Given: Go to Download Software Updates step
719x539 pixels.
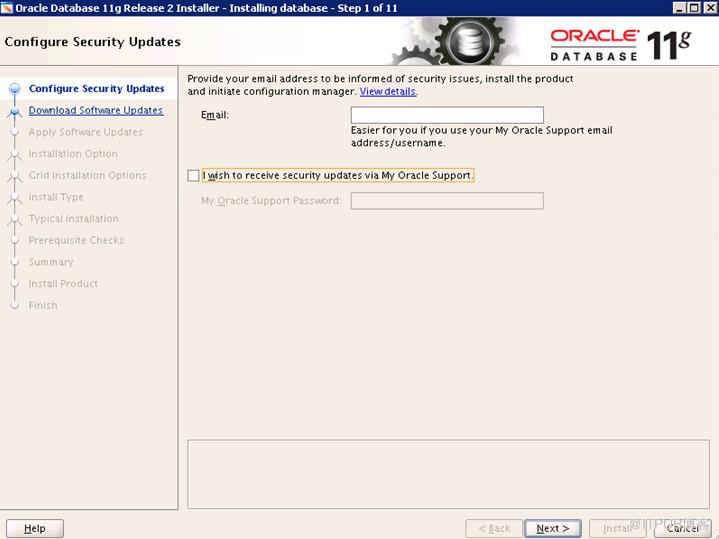Looking at the screenshot, I should click(x=96, y=111).
